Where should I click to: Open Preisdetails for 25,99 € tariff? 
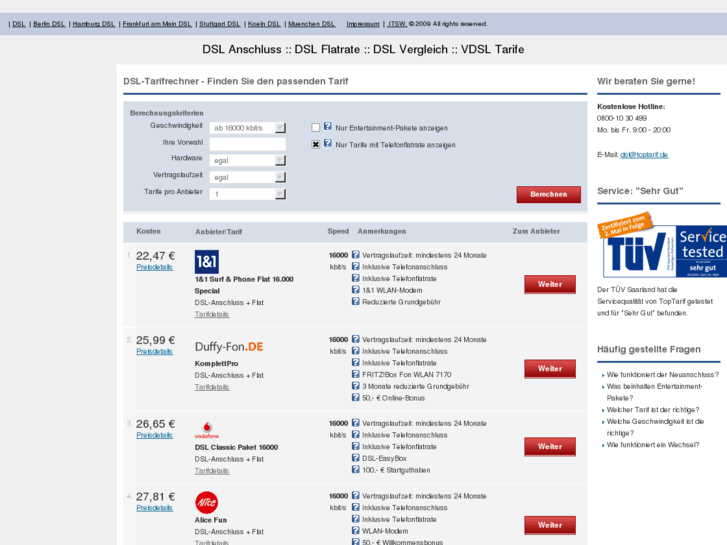[154, 352]
